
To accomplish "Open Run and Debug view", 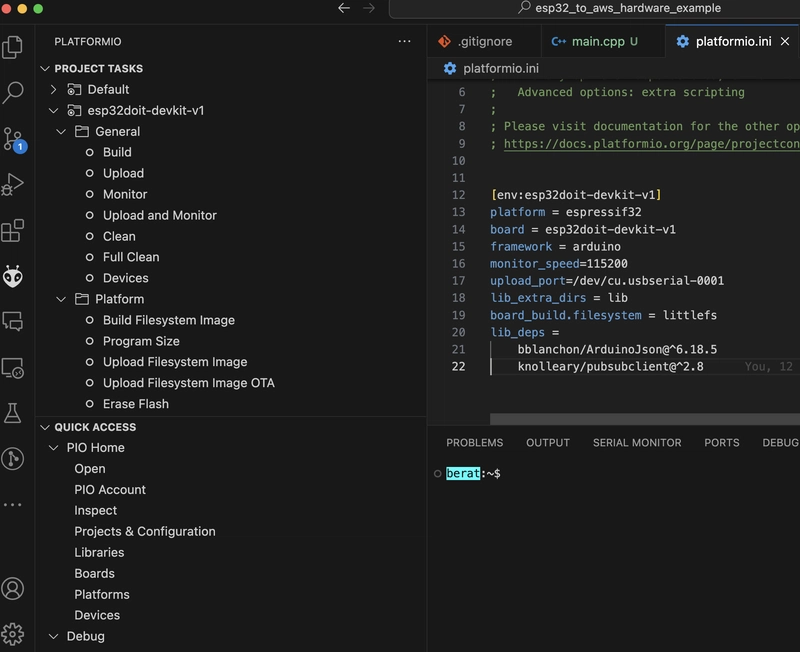I will point(13,185).
